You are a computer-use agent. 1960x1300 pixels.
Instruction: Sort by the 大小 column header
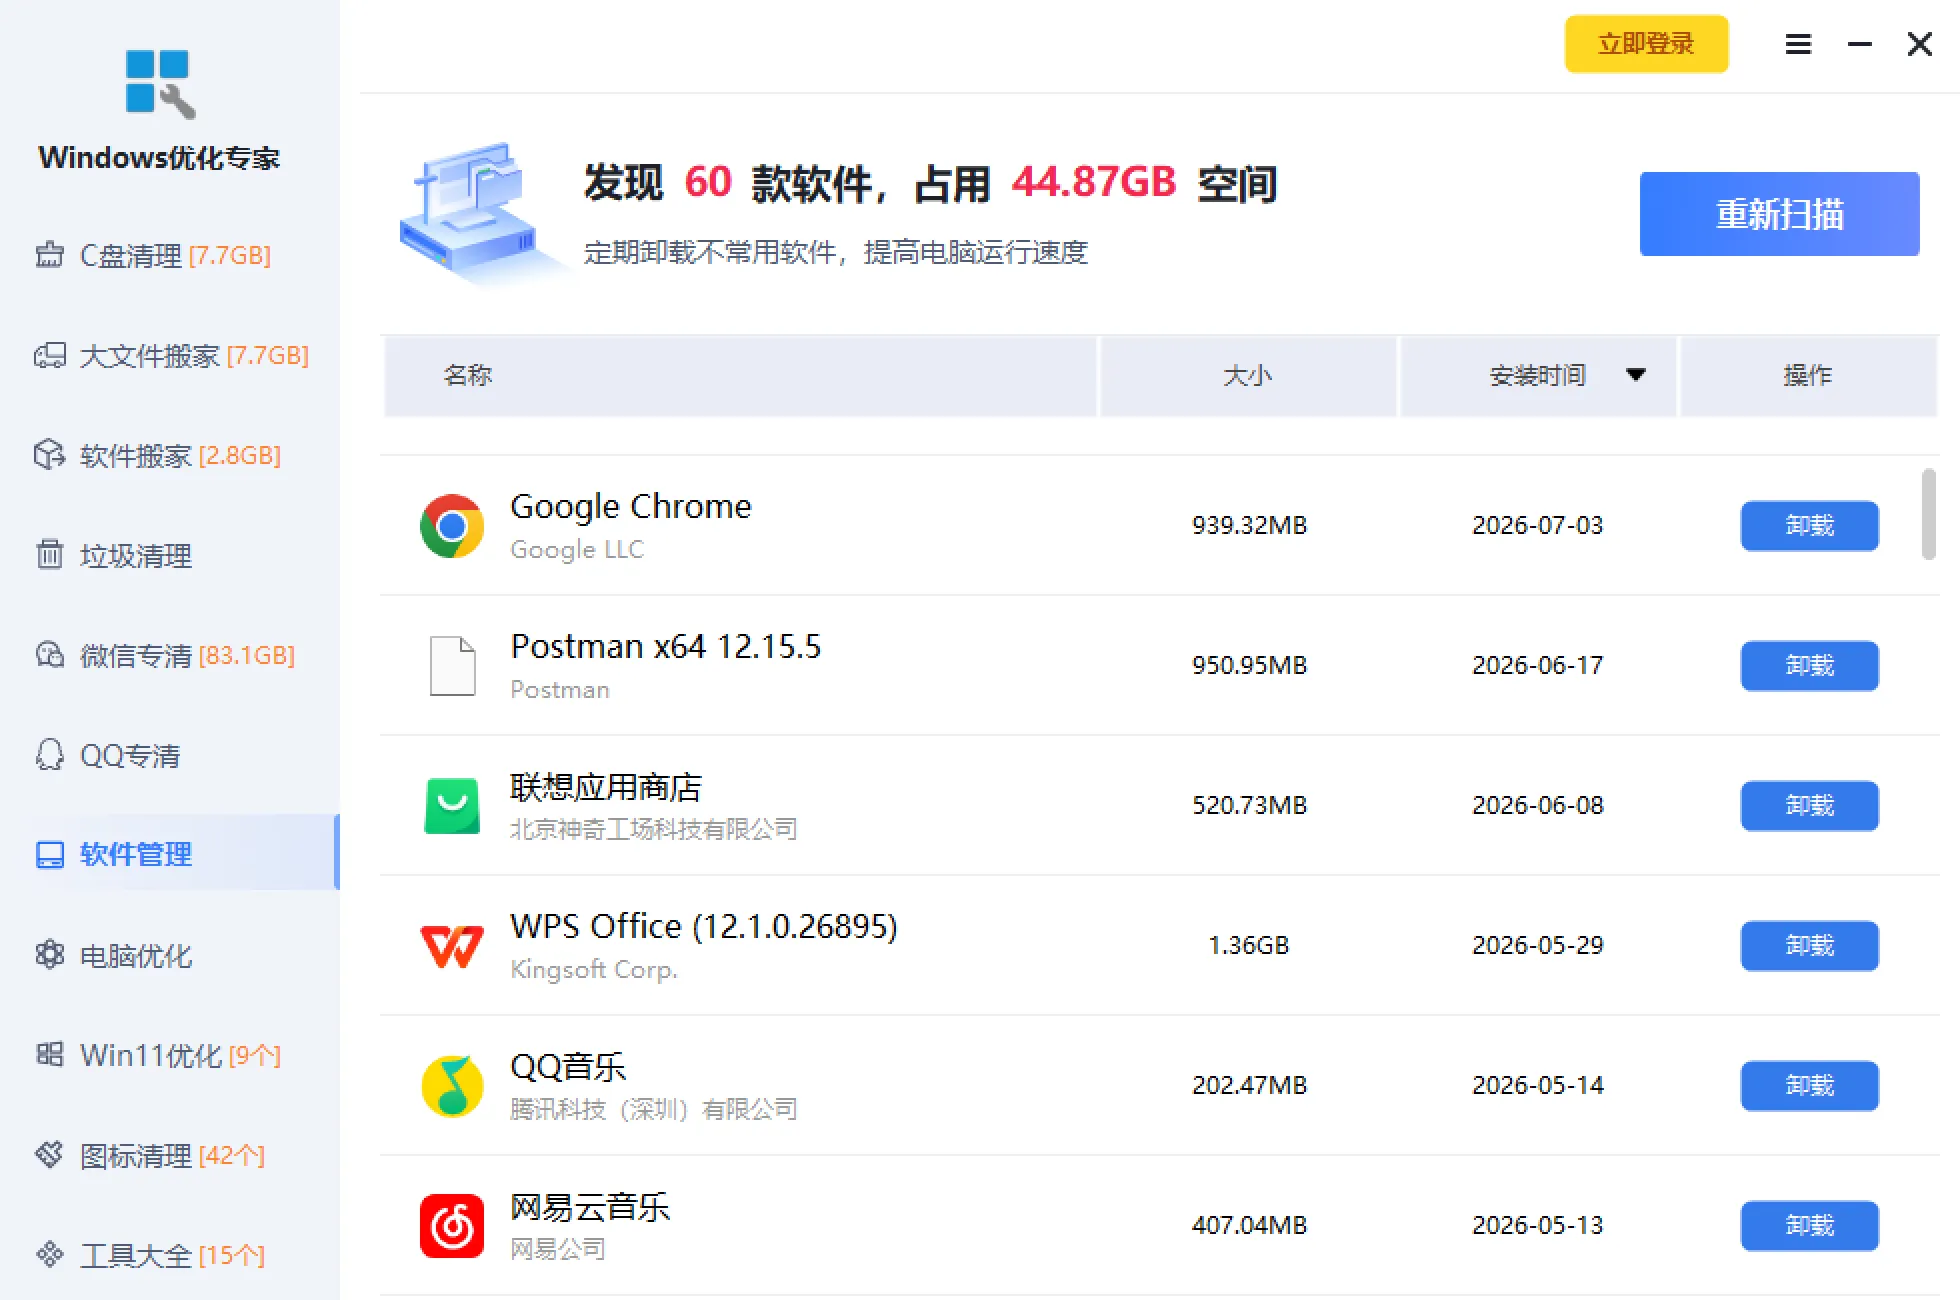1248,376
